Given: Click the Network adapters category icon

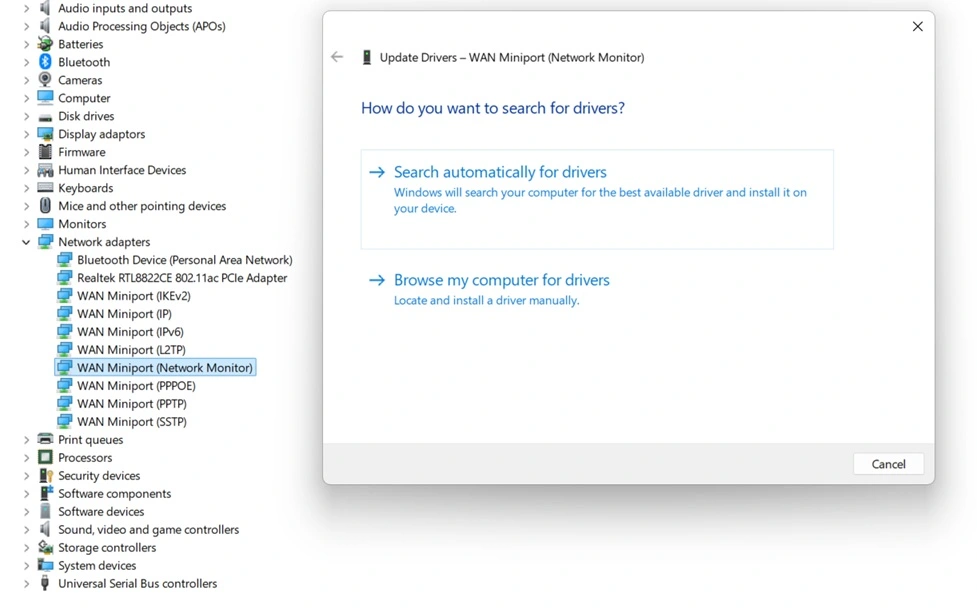Looking at the screenshot, I should 45,241.
